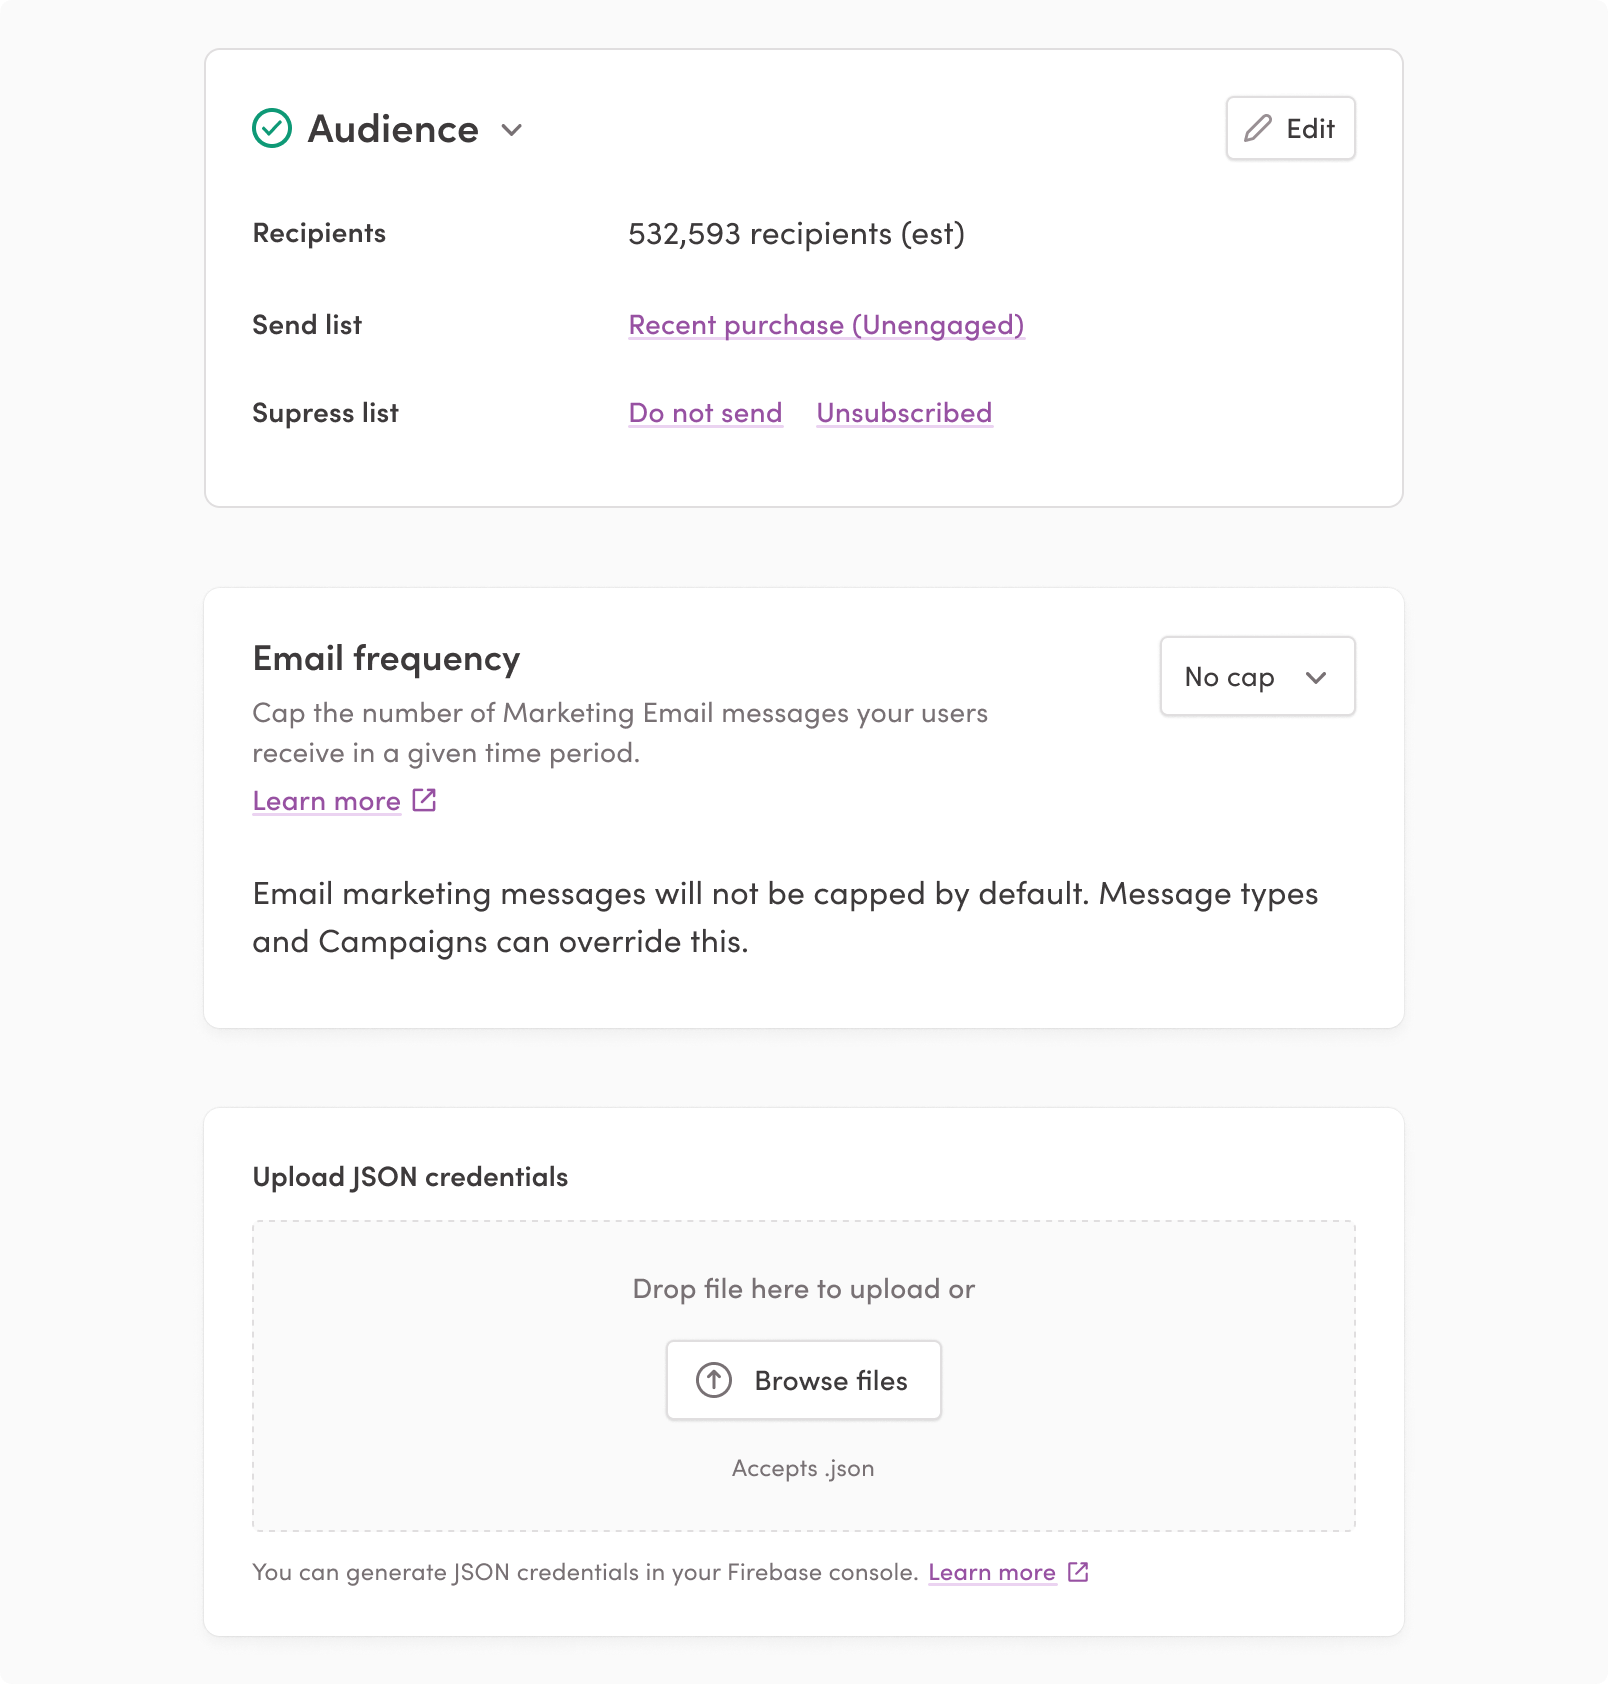
Task: Click the Browse files button
Action: tap(803, 1380)
